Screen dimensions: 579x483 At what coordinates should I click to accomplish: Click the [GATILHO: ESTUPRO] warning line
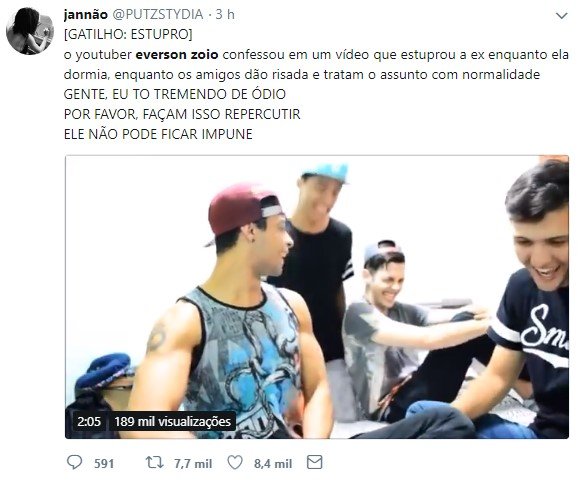click(x=128, y=34)
